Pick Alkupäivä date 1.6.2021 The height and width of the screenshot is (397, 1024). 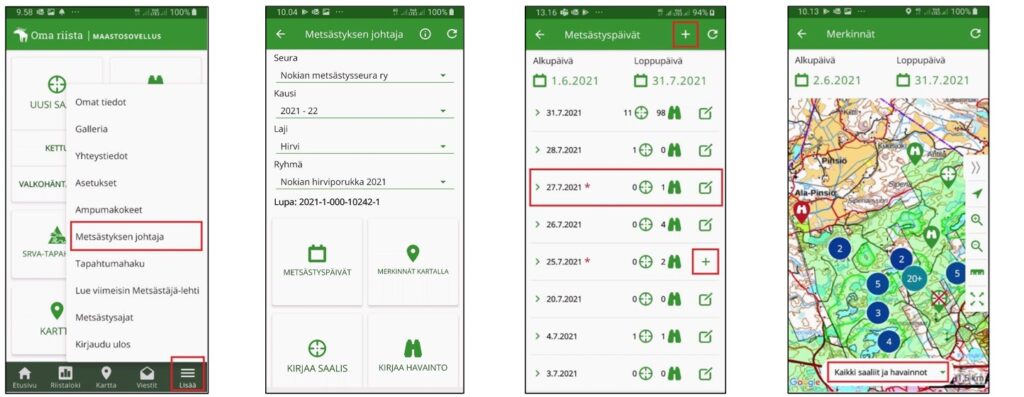tap(566, 81)
